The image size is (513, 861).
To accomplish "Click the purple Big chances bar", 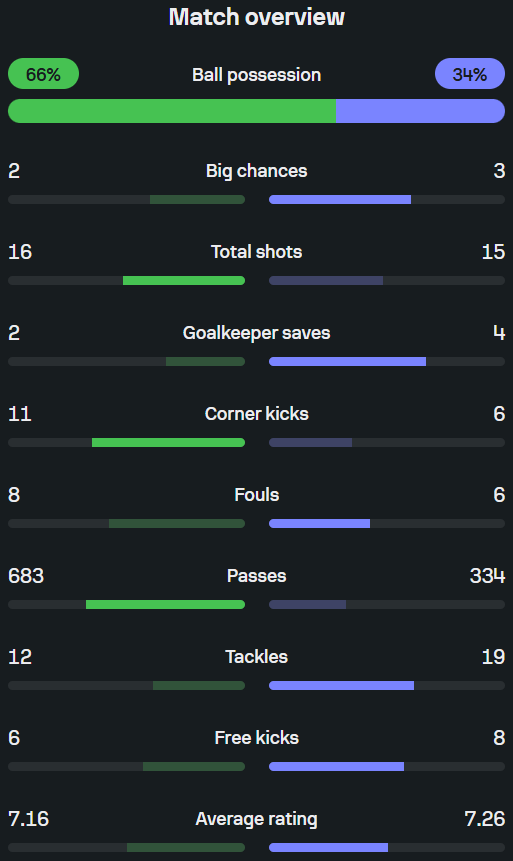I will [340, 199].
